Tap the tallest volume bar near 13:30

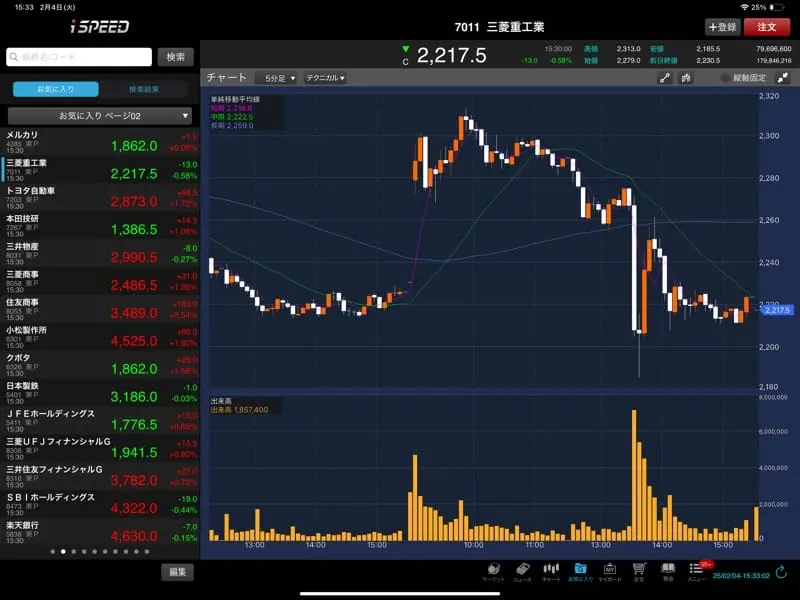[634, 475]
